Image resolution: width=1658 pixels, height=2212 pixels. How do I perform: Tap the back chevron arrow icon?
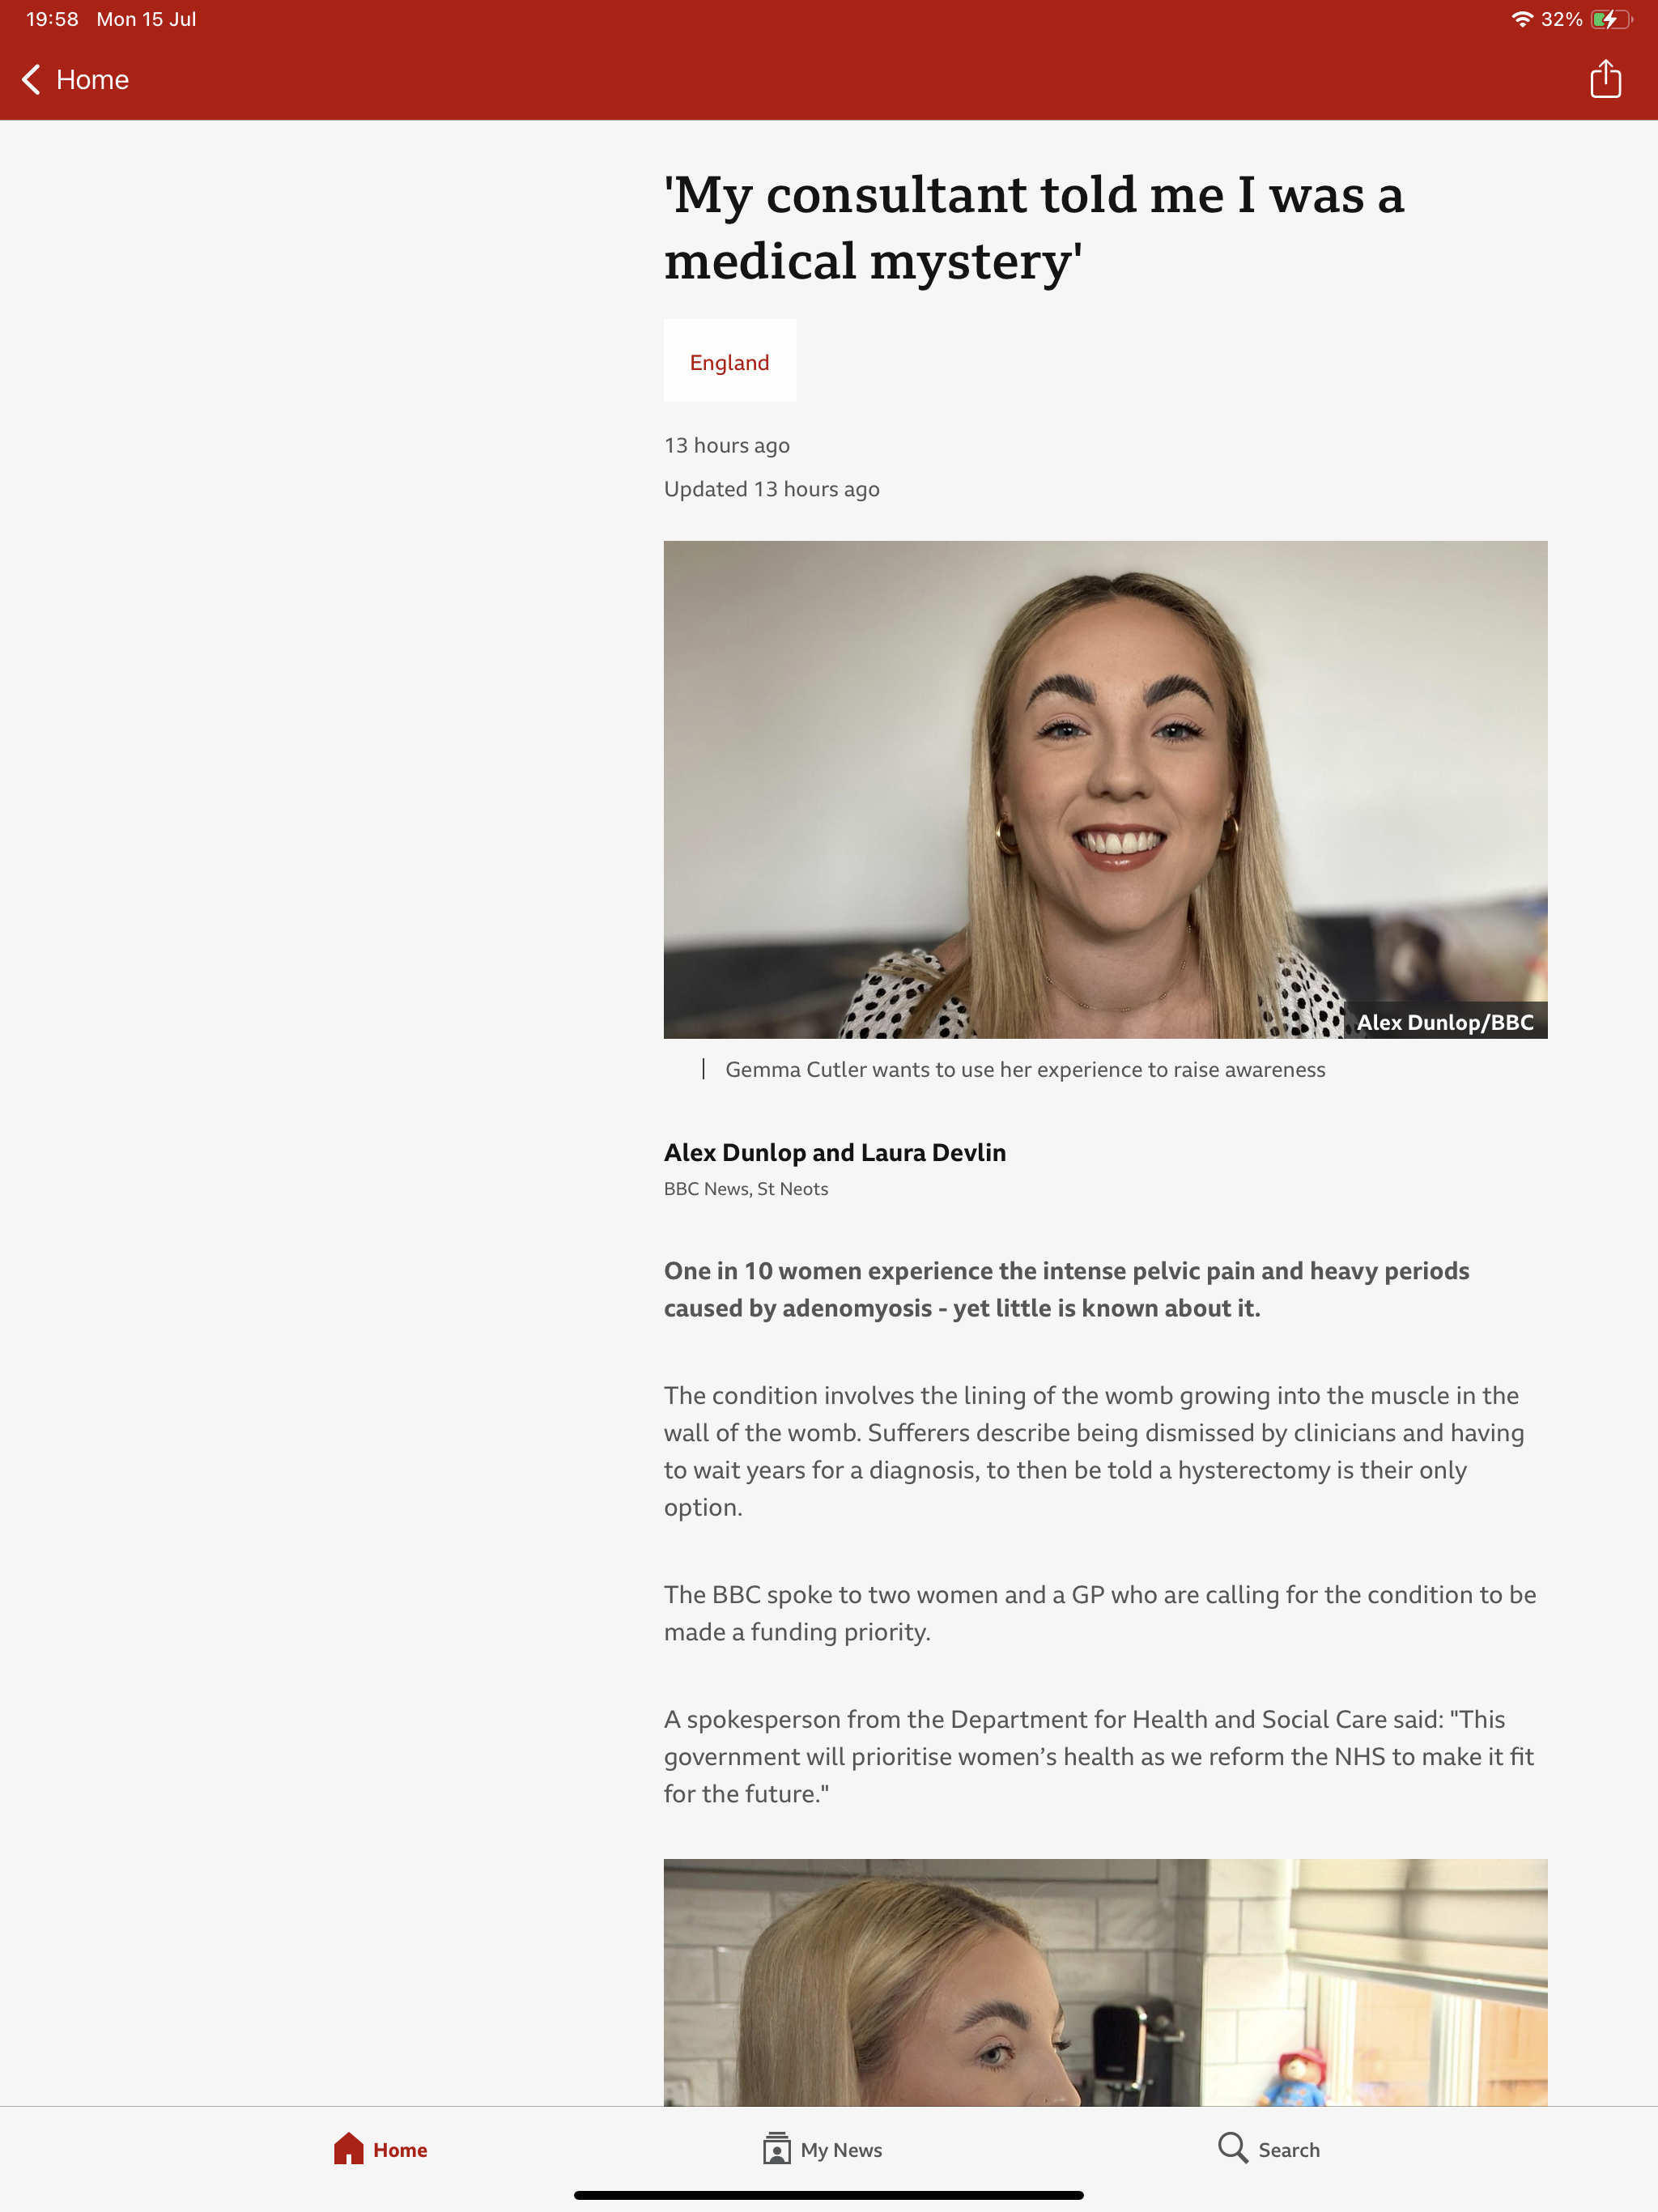point(31,80)
